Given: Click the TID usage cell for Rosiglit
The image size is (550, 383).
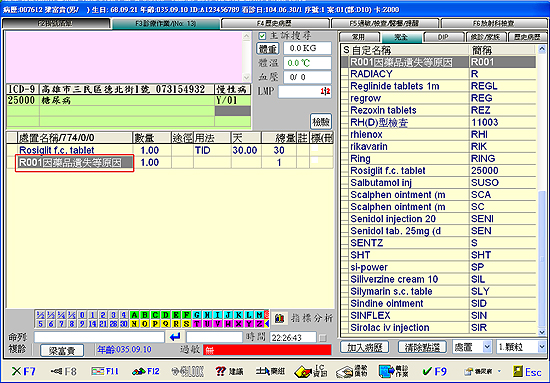Looking at the screenshot, I should [x=212, y=150].
